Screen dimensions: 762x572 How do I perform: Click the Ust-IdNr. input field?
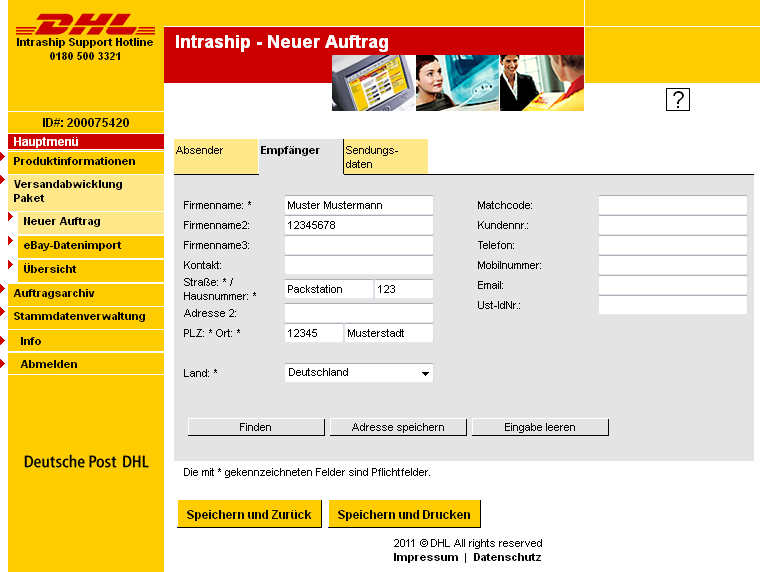673,305
